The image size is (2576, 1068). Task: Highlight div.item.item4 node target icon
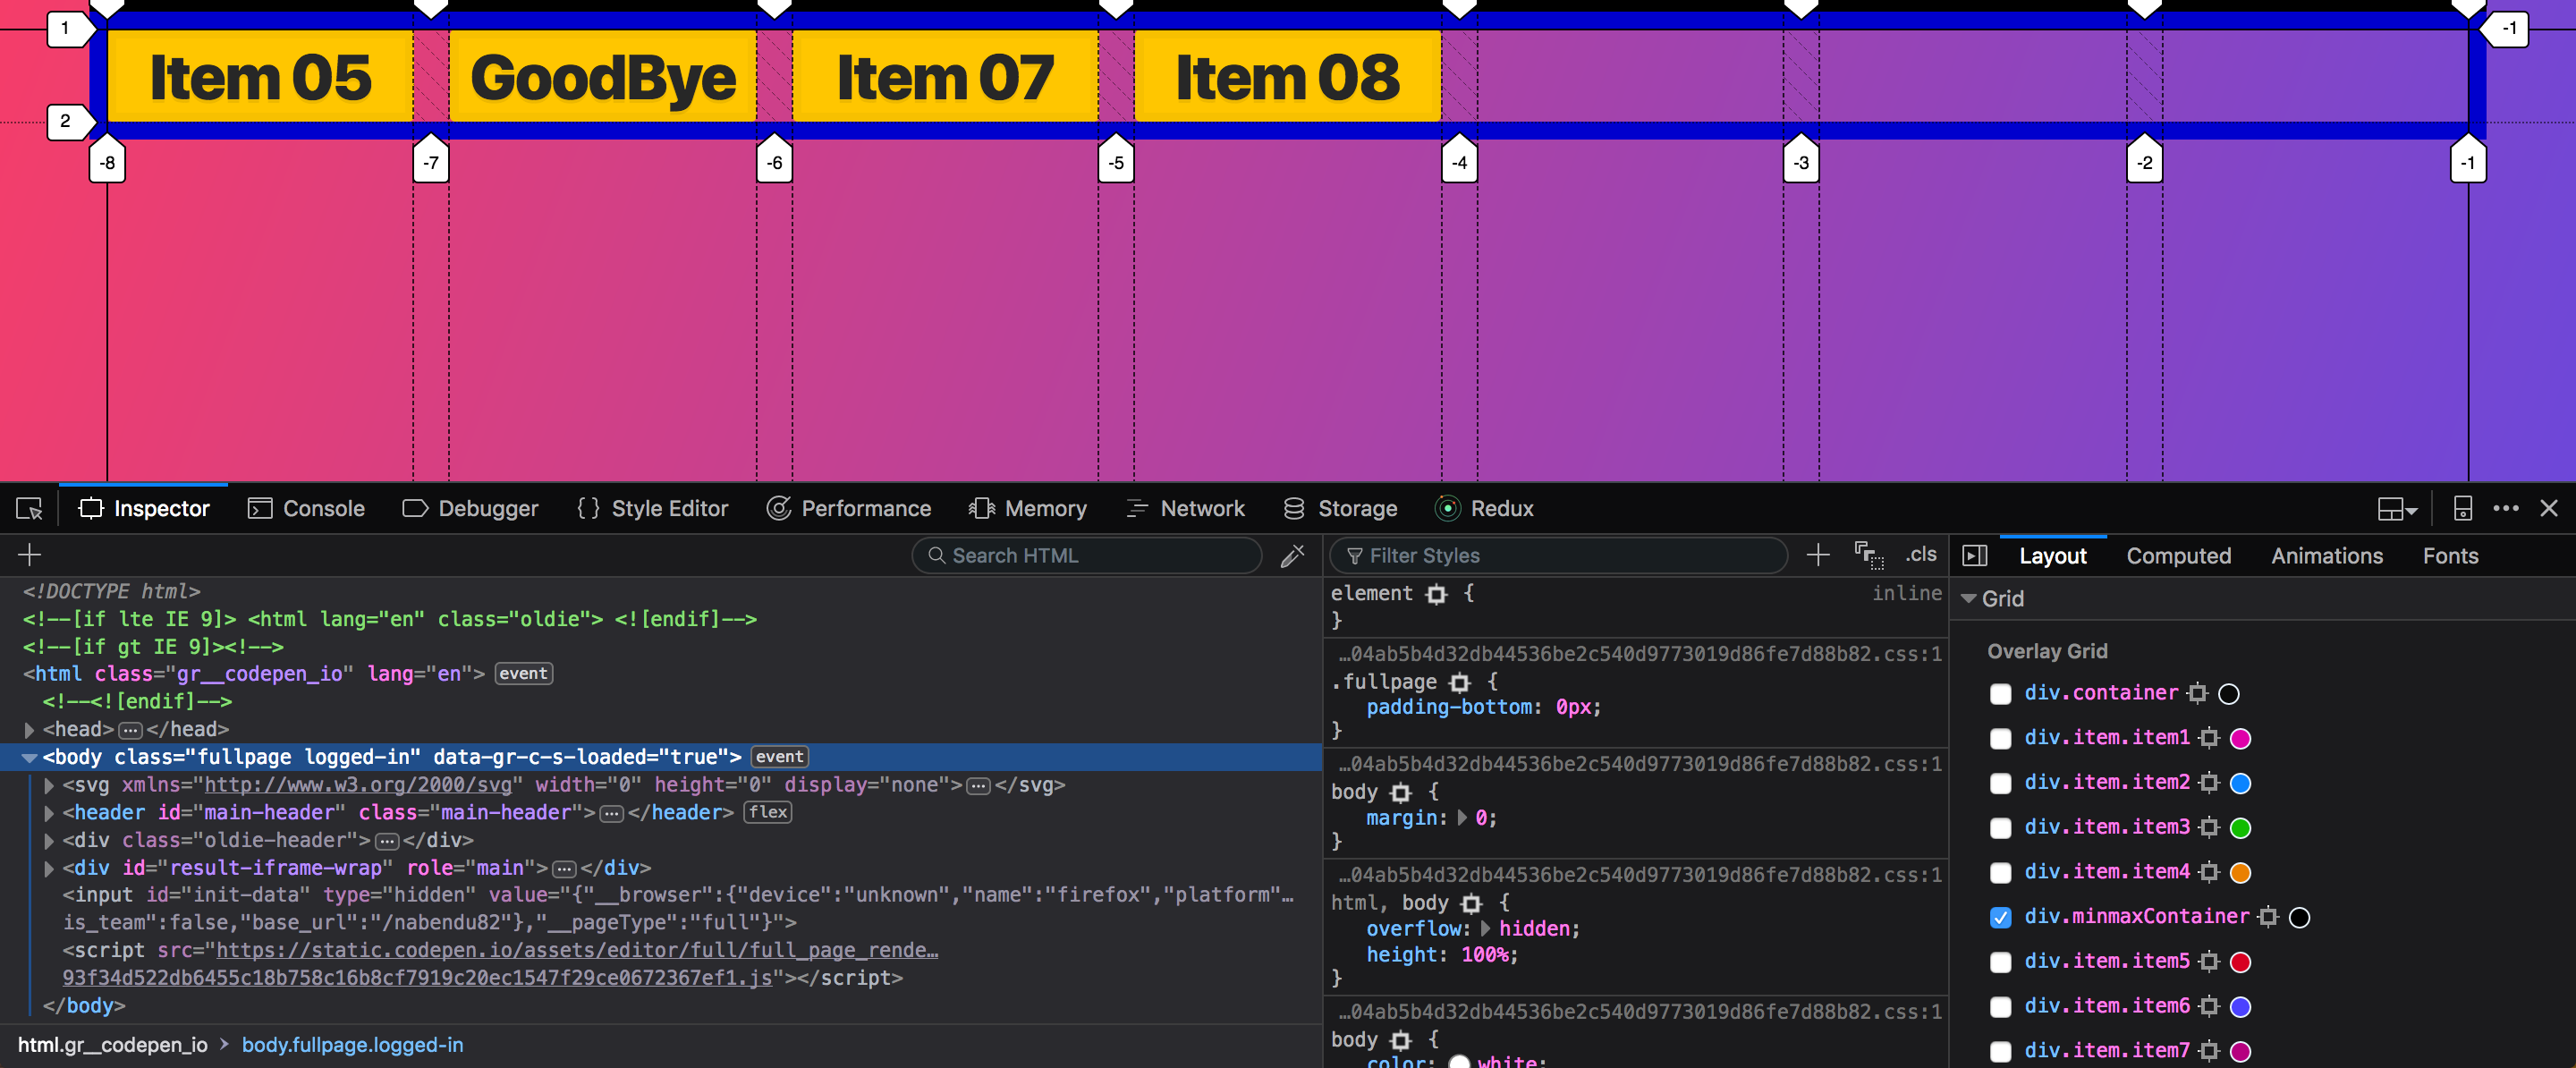click(x=2209, y=872)
